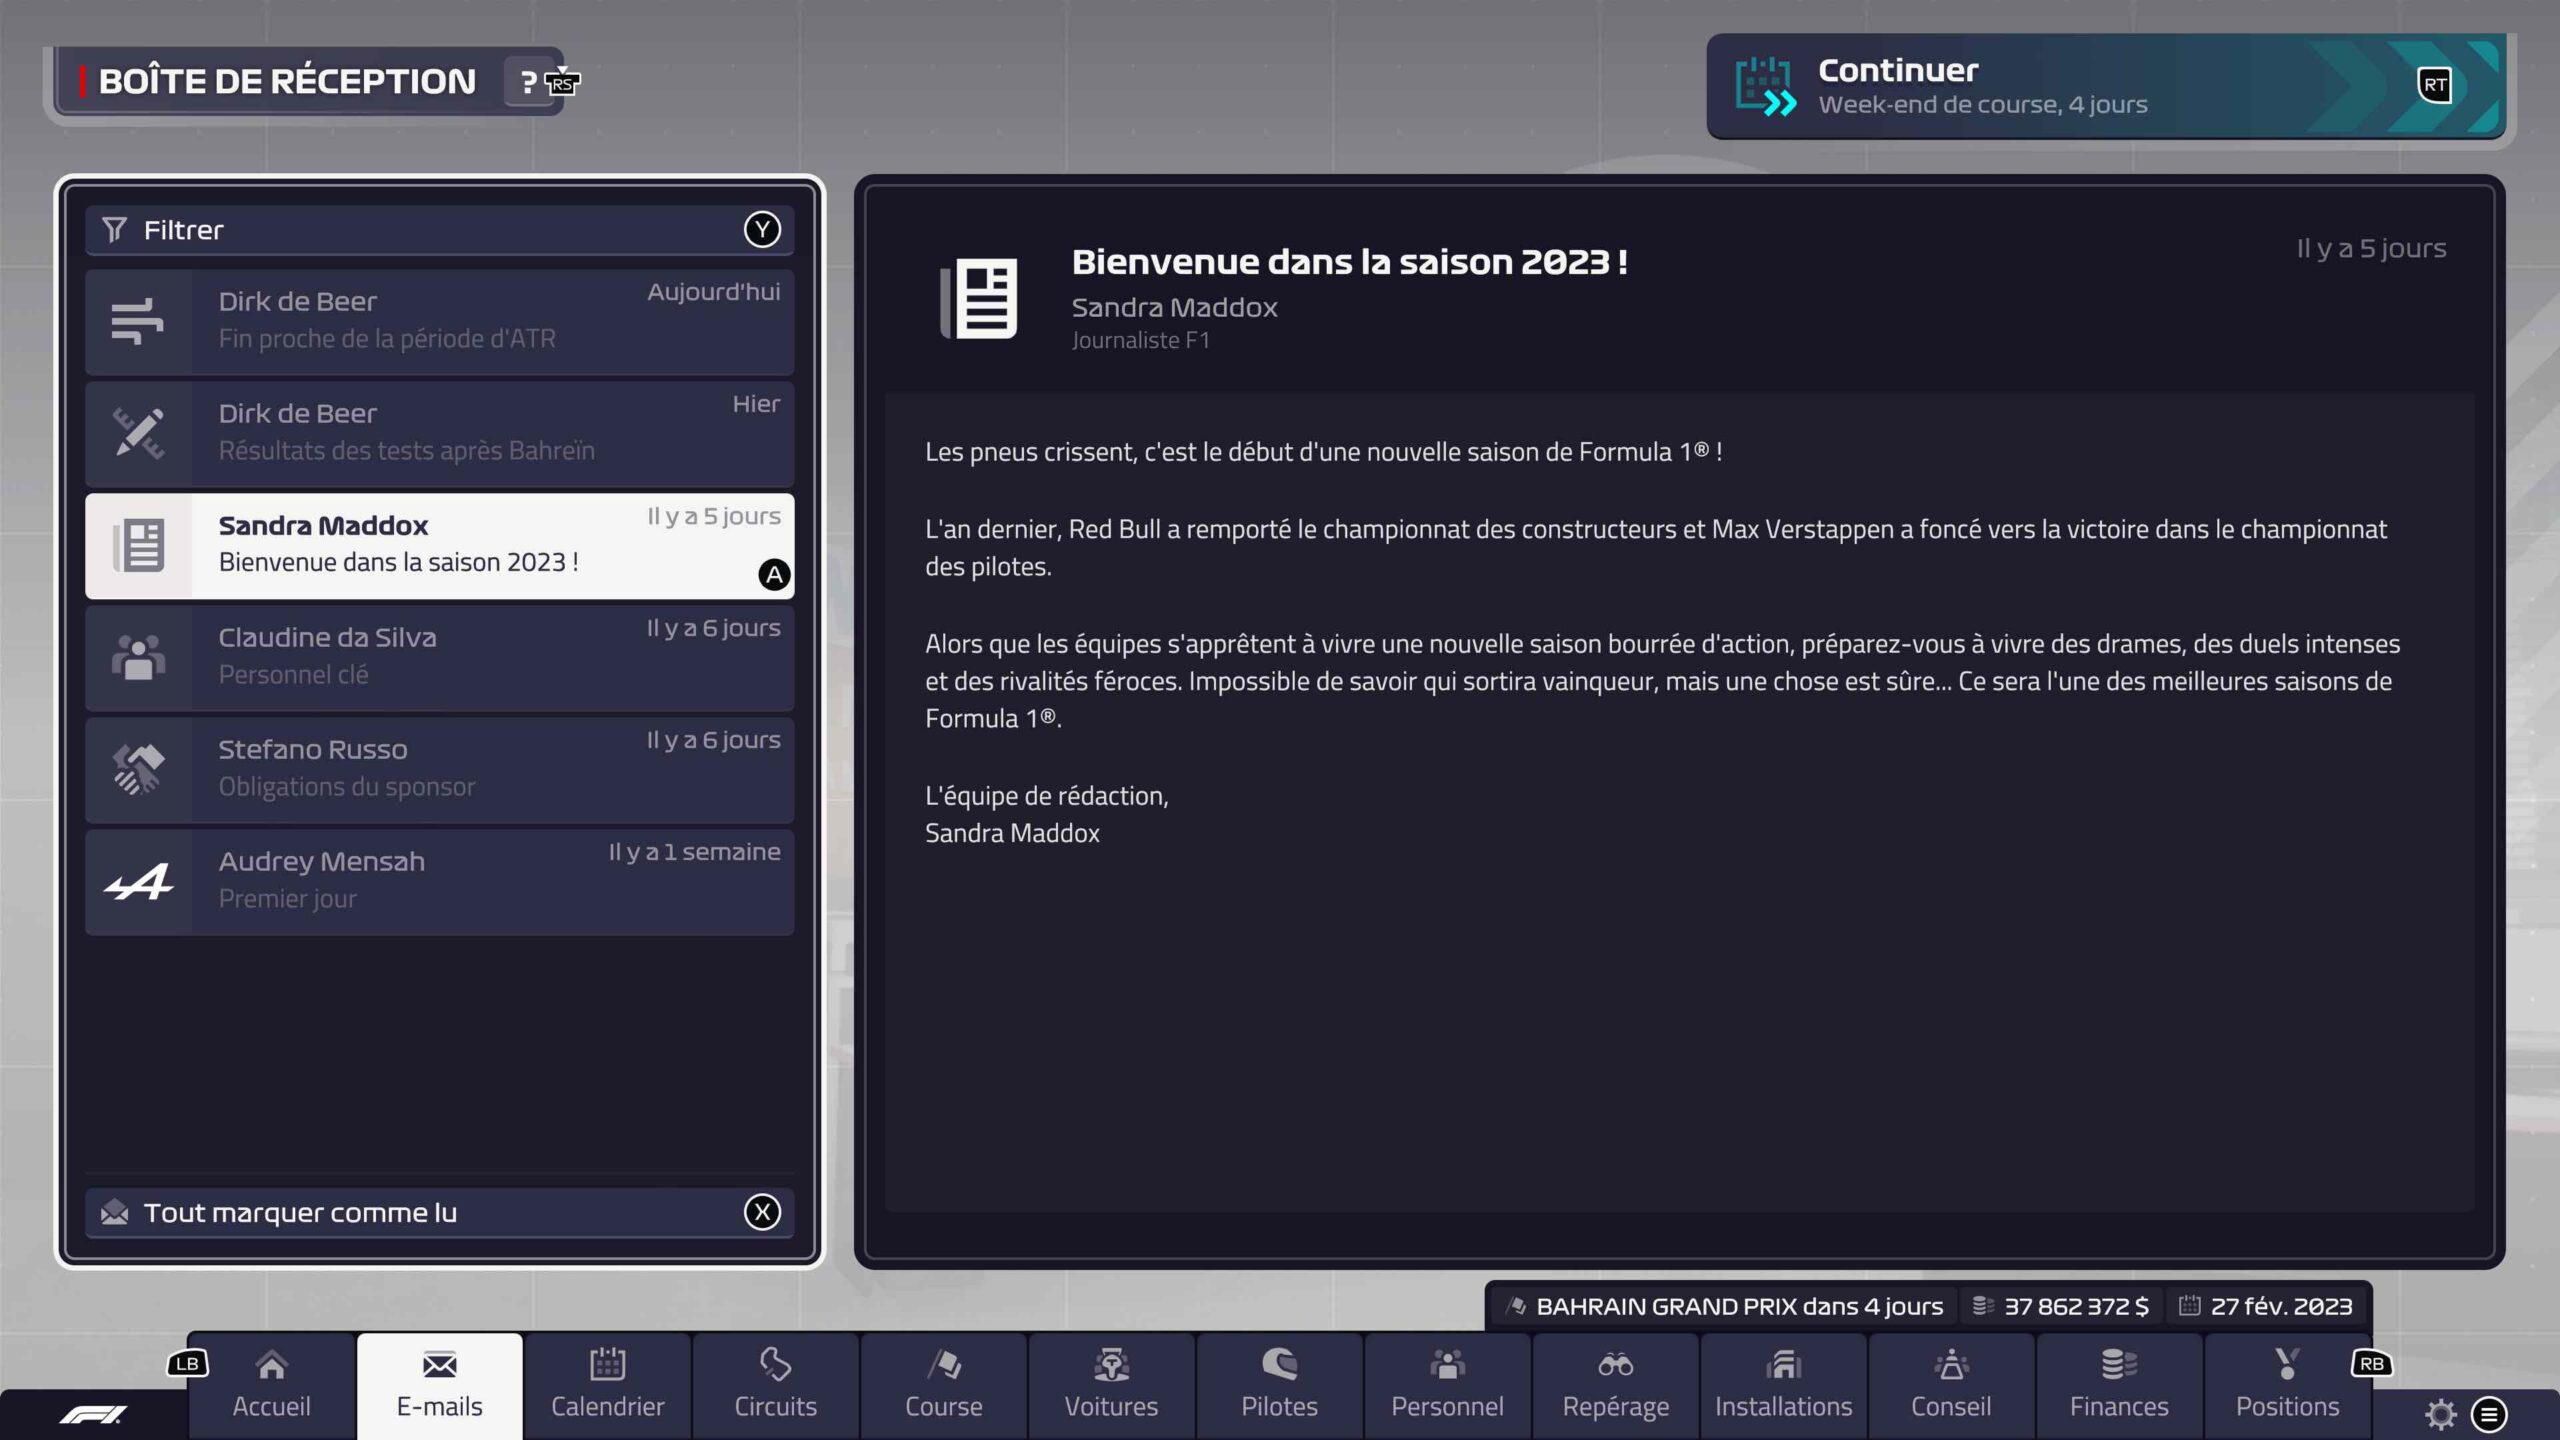Switch to the Repérage tab

[x=1615, y=1385]
